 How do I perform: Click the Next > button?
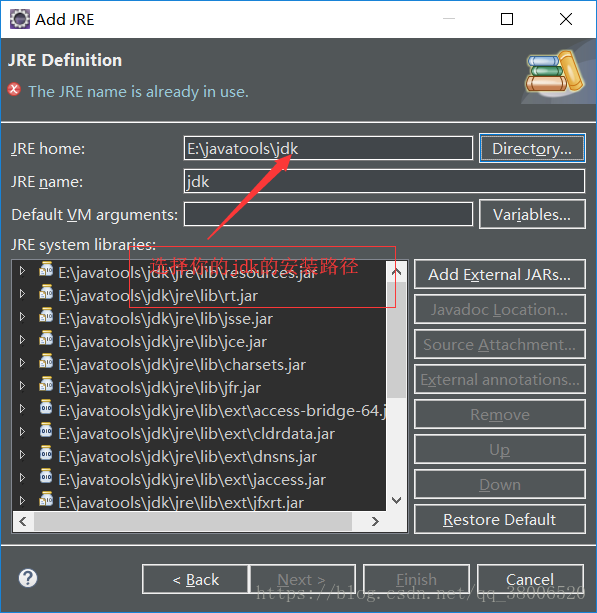coord(303,579)
